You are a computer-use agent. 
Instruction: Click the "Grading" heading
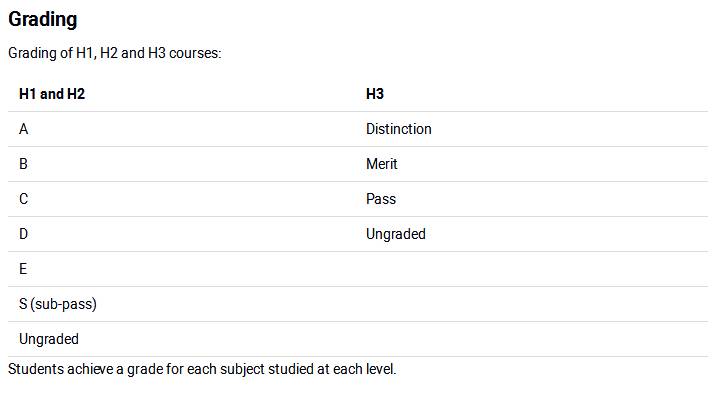click(x=42, y=19)
